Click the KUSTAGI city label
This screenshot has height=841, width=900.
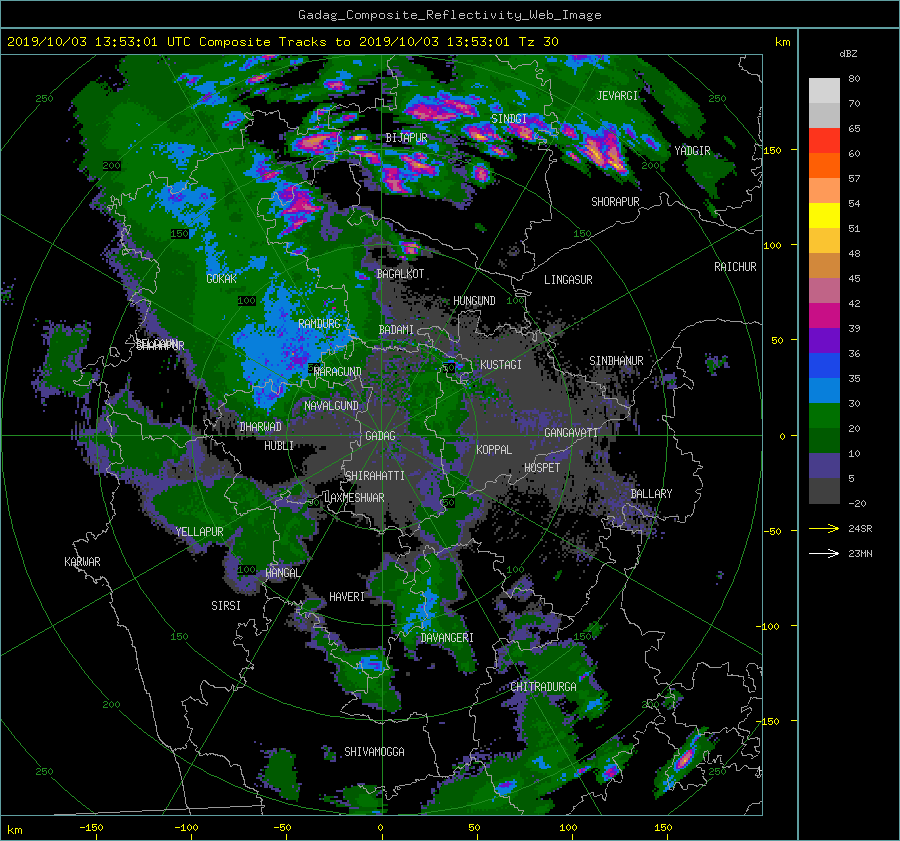[501, 365]
